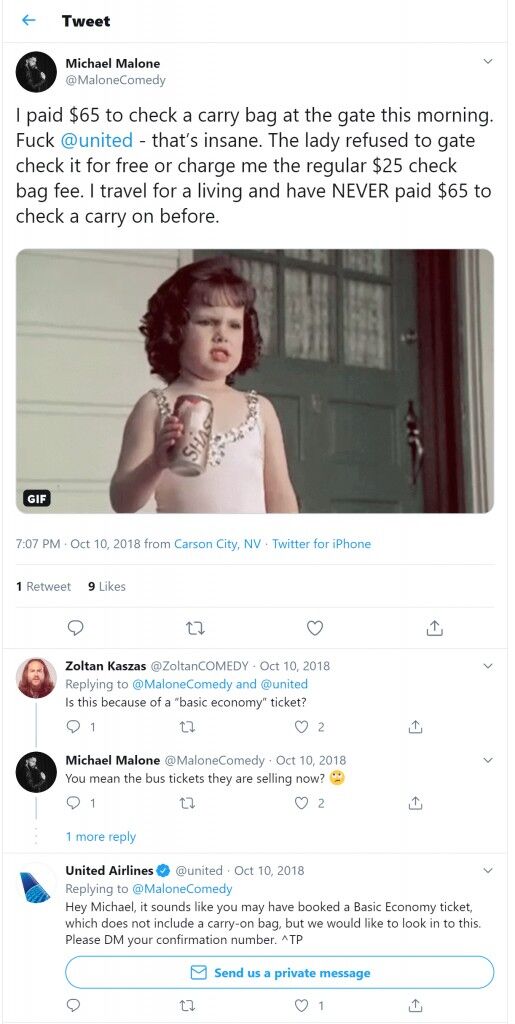The height and width of the screenshot is (1024, 515).
Task: Open chevron menu on Zoltan Kaszas's reply
Action: tap(488, 666)
